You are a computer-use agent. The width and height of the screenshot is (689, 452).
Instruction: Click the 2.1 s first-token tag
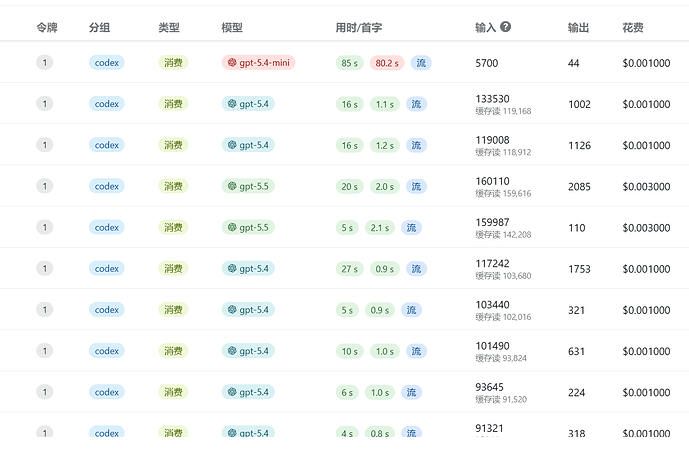point(380,228)
